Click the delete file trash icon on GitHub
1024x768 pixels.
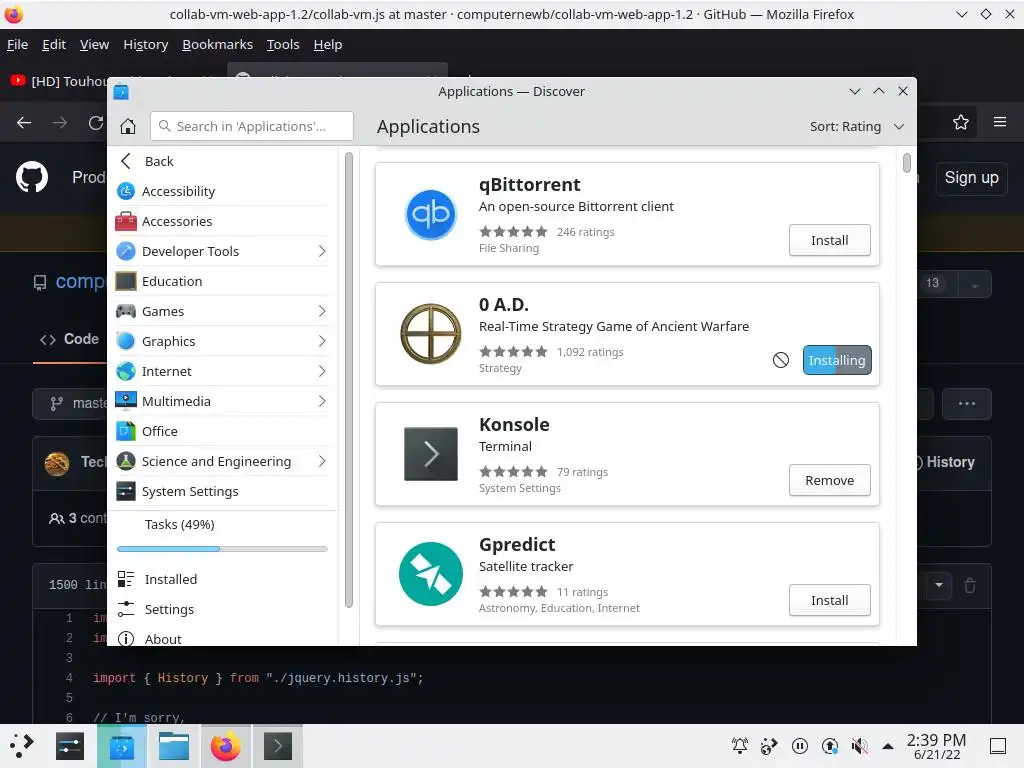click(970, 585)
